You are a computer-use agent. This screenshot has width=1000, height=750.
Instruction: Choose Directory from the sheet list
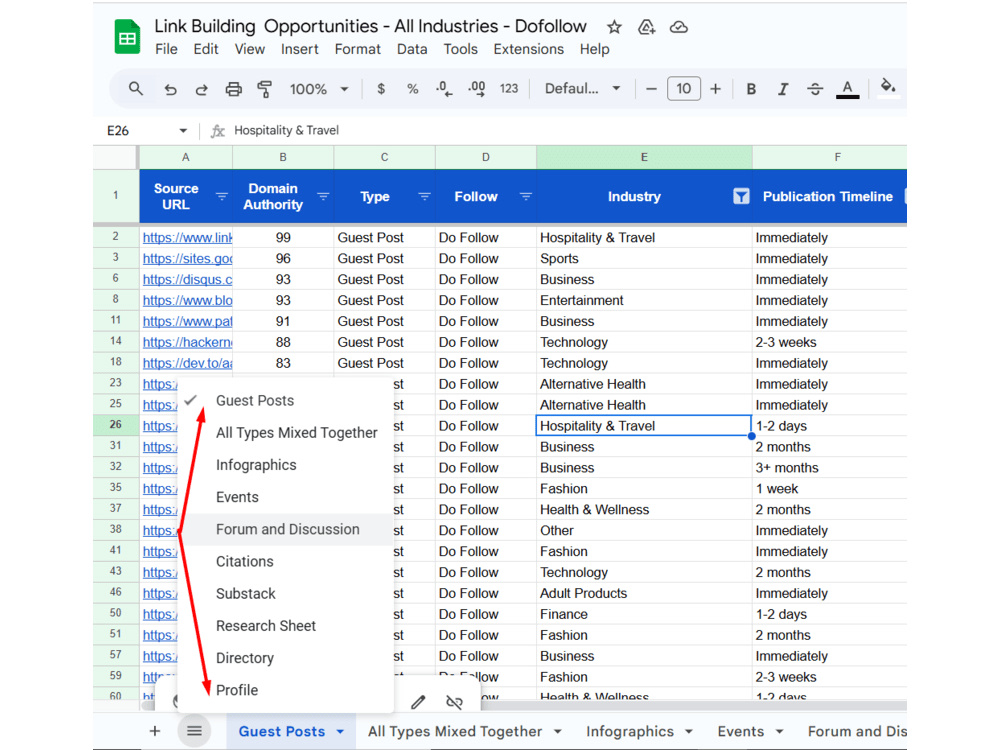coord(285,658)
